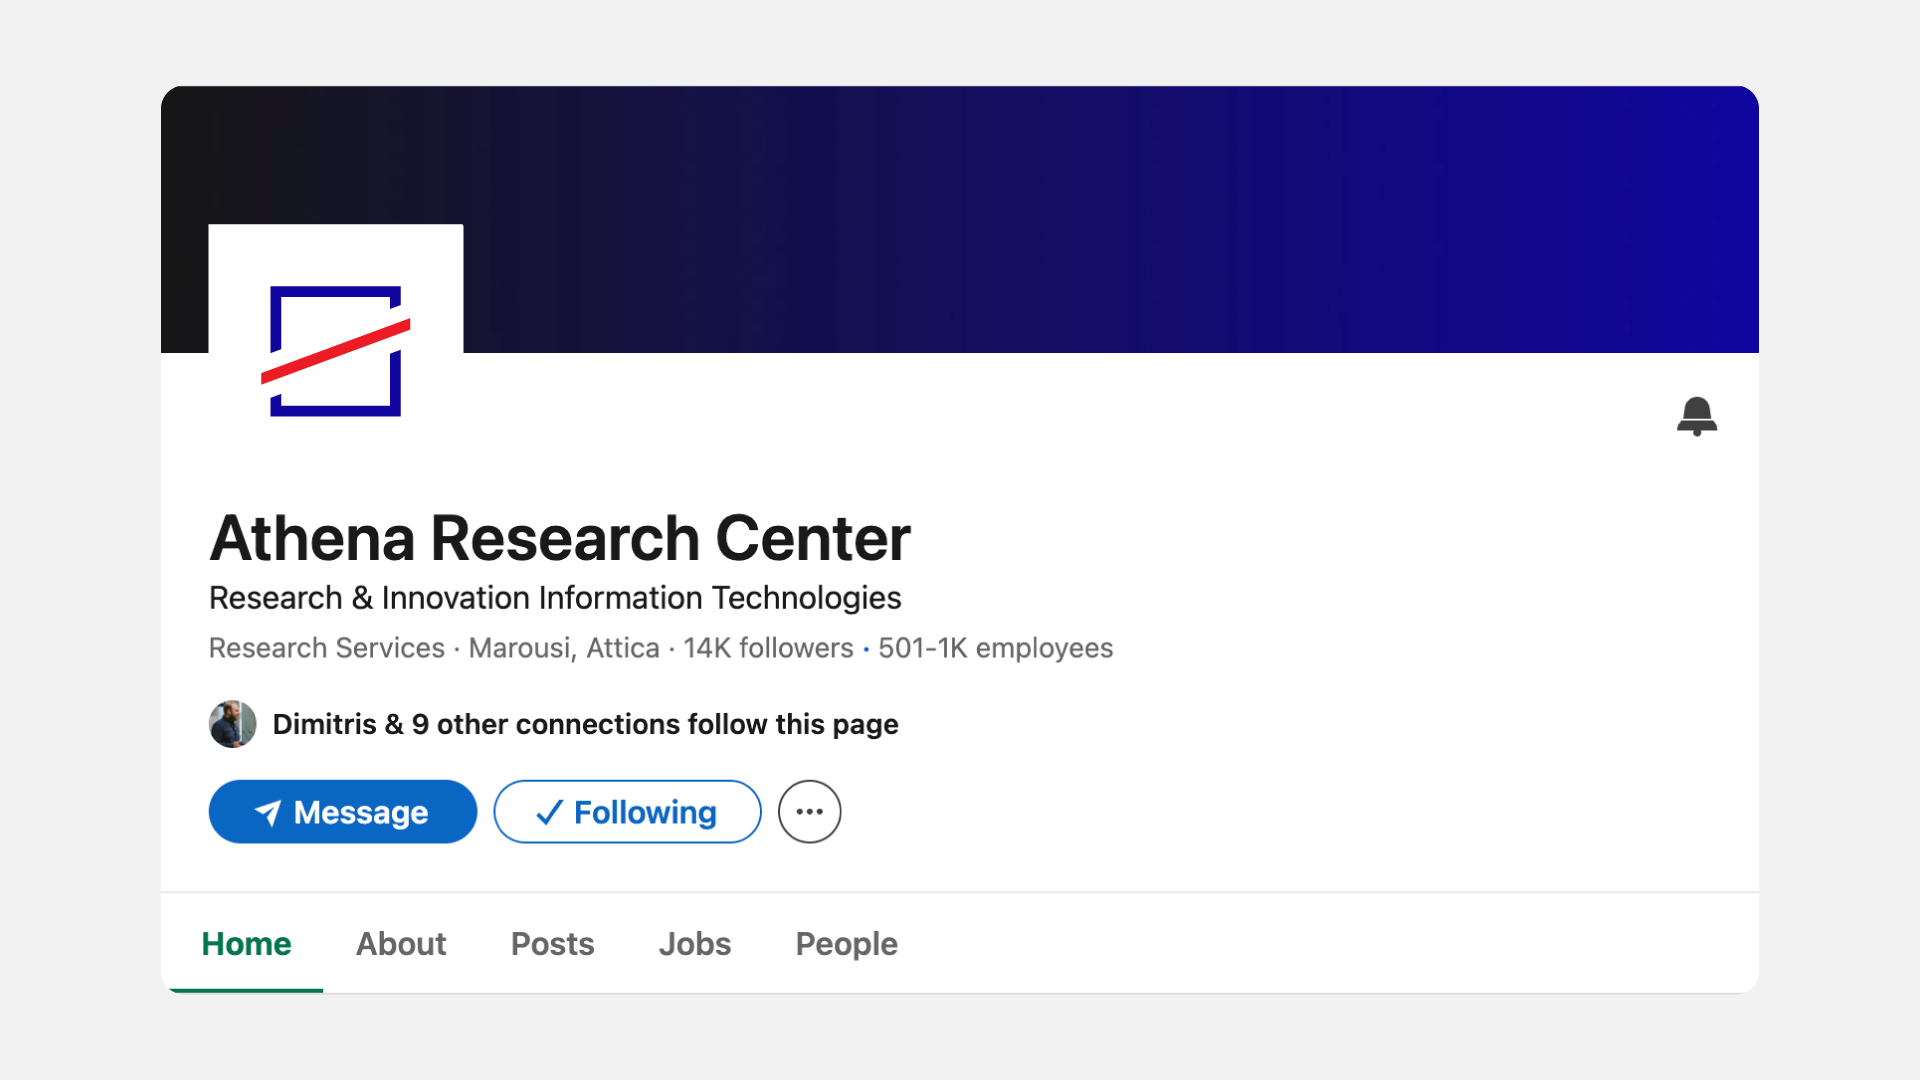Show connections following this page
Screen dimensions: 1920x1080
585,724
